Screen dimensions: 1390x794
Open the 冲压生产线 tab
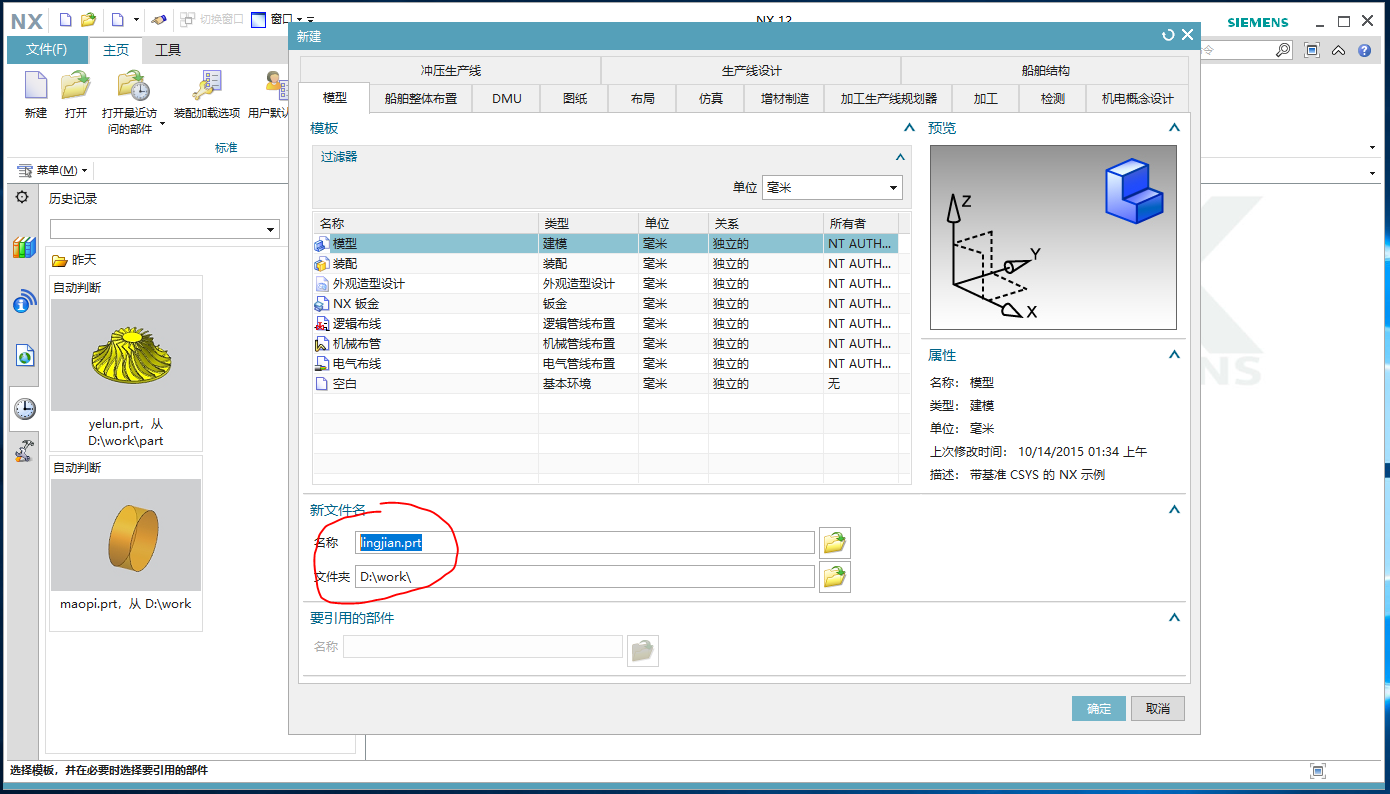pos(451,71)
